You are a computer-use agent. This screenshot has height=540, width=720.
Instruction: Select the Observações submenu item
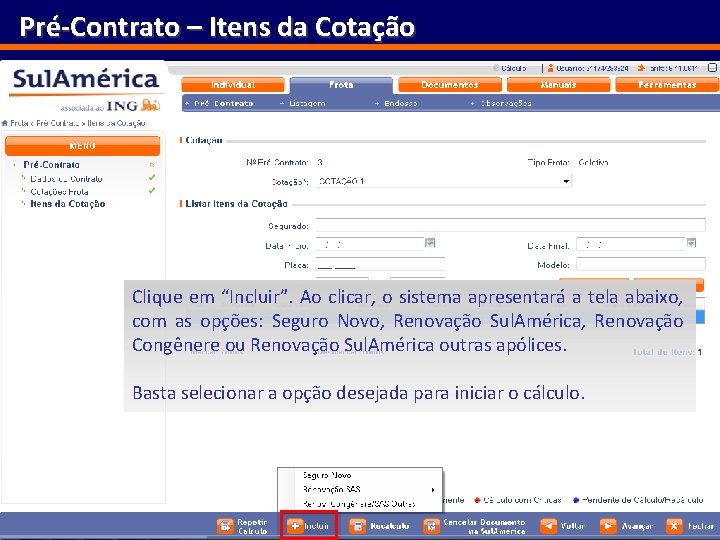pos(506,104)
